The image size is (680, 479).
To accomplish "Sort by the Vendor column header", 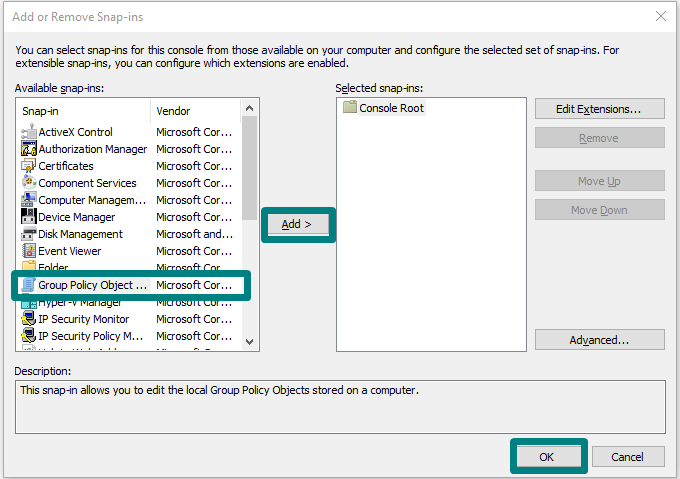I will click(195, 111).
